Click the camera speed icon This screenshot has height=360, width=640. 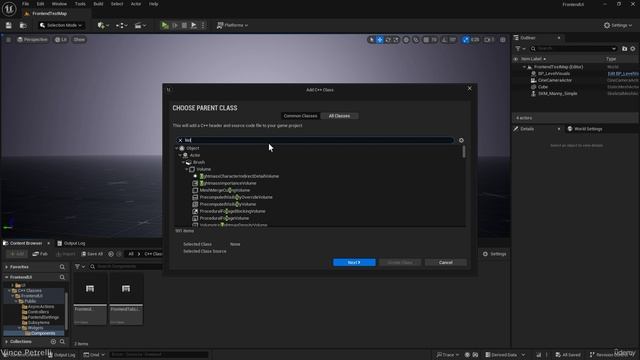(489, 40)
